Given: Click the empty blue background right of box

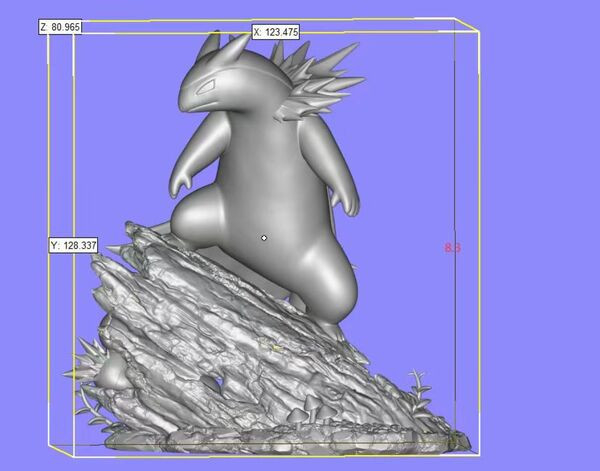Looking at the screenshot, I should [540, 250].
